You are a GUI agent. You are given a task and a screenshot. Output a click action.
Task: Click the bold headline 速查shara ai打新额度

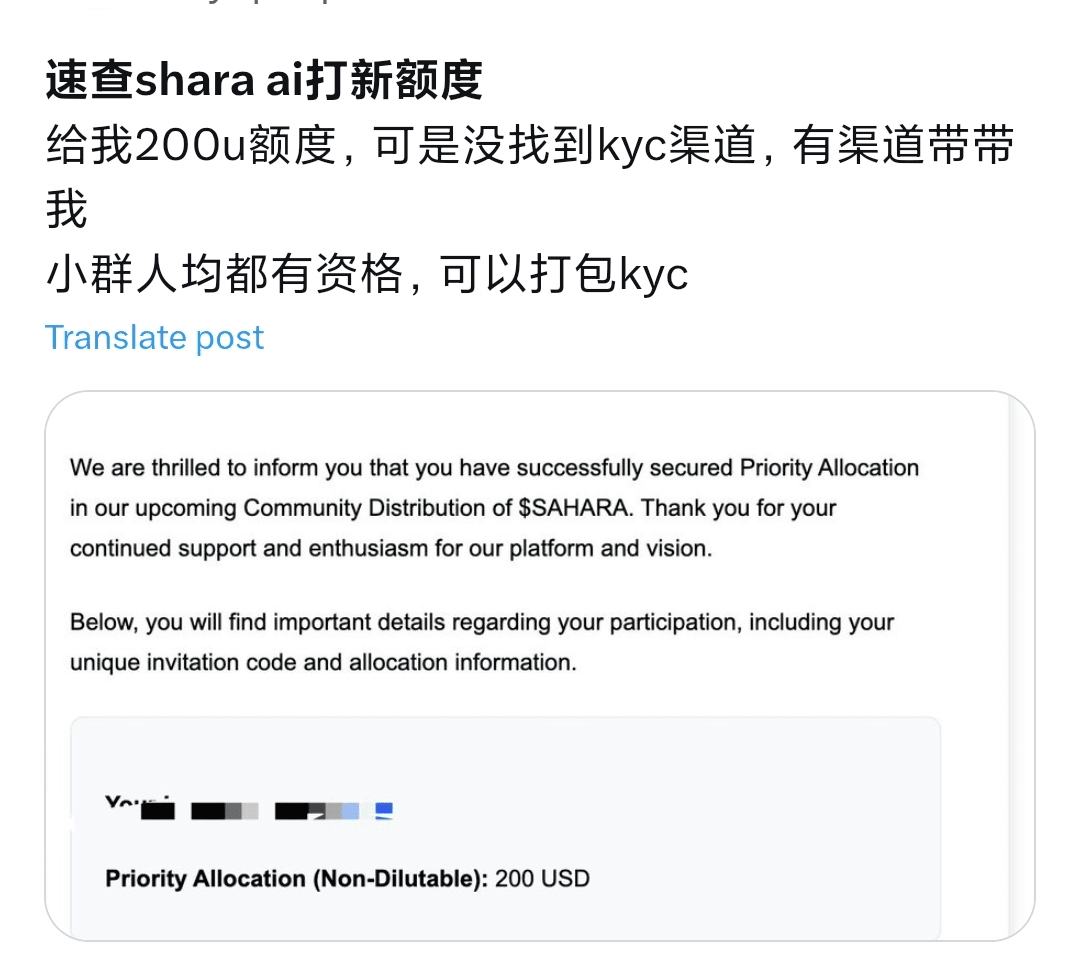tap(264, 82)
